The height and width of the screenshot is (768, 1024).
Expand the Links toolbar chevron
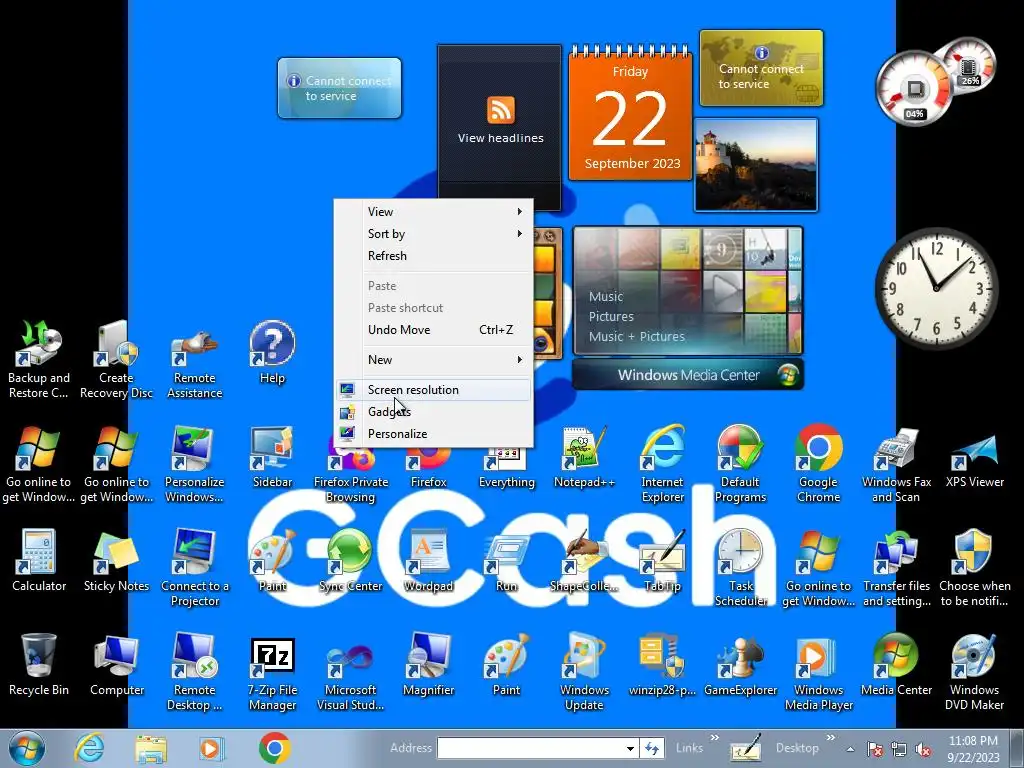714,739
